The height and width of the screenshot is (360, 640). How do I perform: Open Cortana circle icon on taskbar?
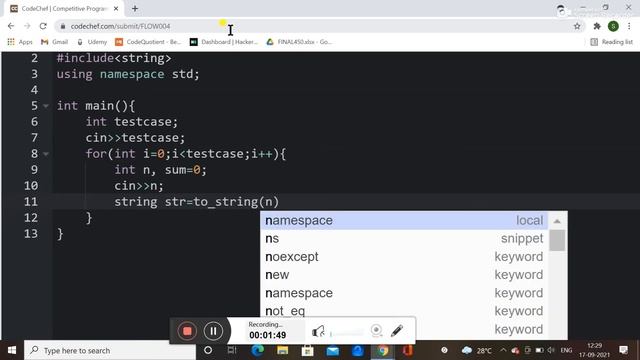(208, 350)
